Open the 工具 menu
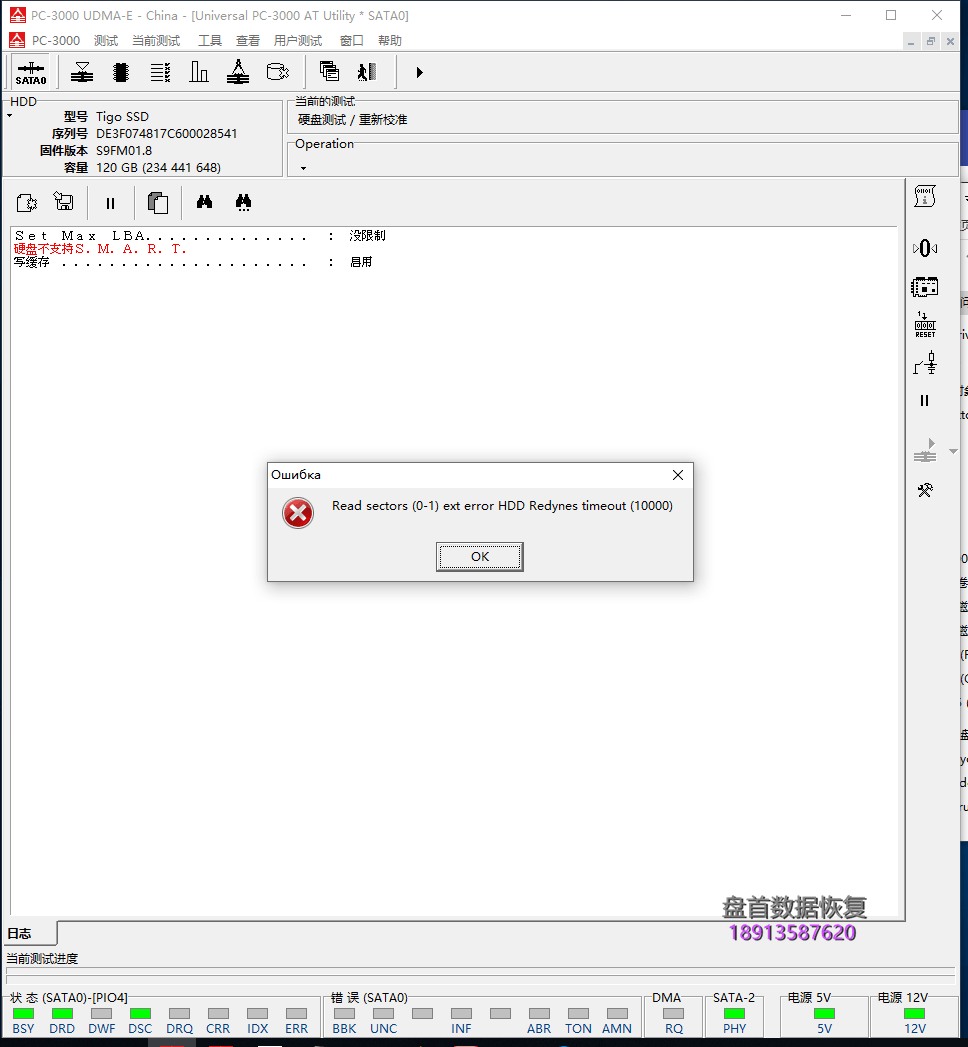Screen dimensions: 968x1047 [210, 41]
